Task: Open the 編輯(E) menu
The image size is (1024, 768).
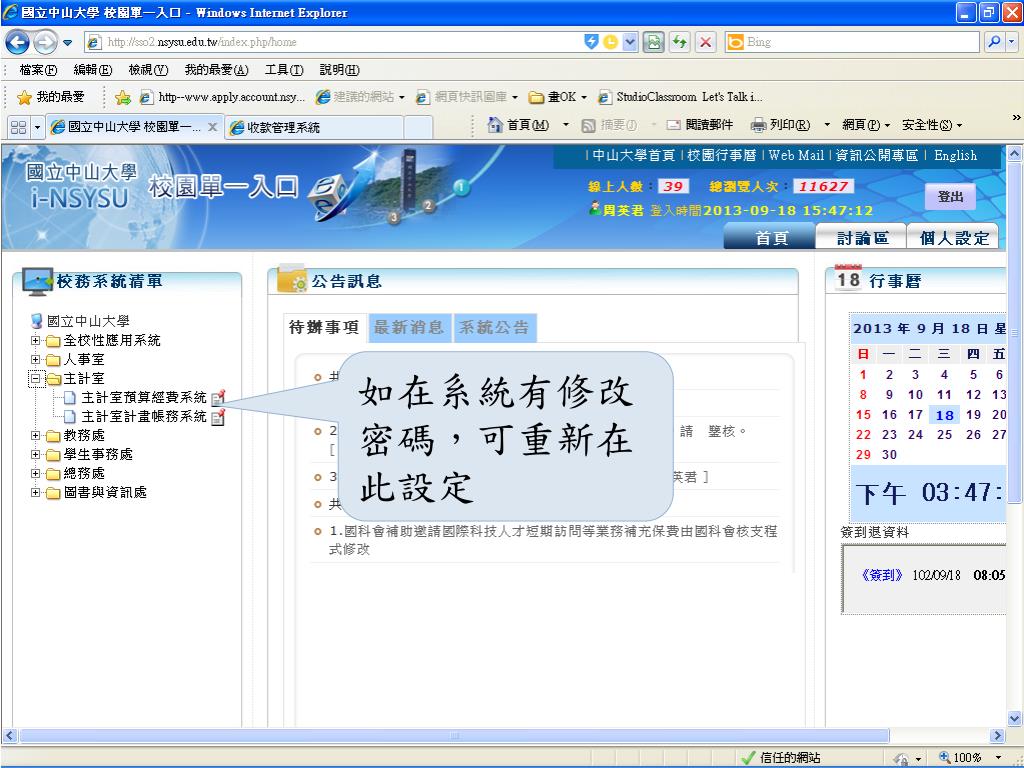Action: [93, 70]
